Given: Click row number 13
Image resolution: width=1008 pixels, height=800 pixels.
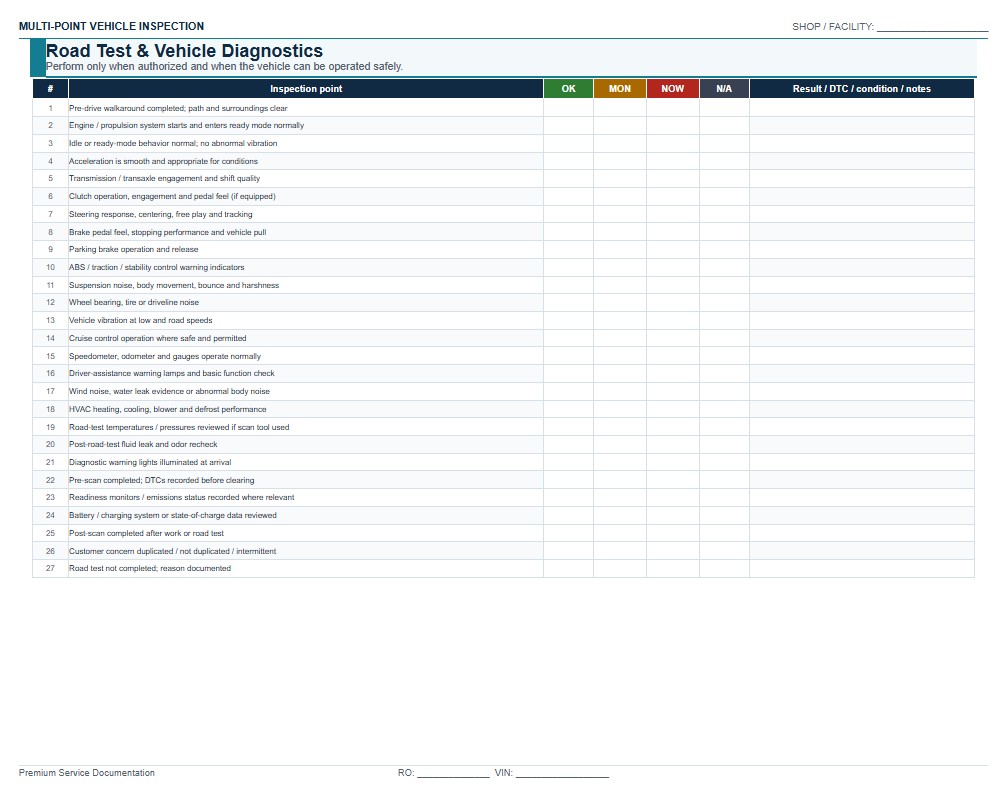Looking at the screenshot, I should 50,320.
